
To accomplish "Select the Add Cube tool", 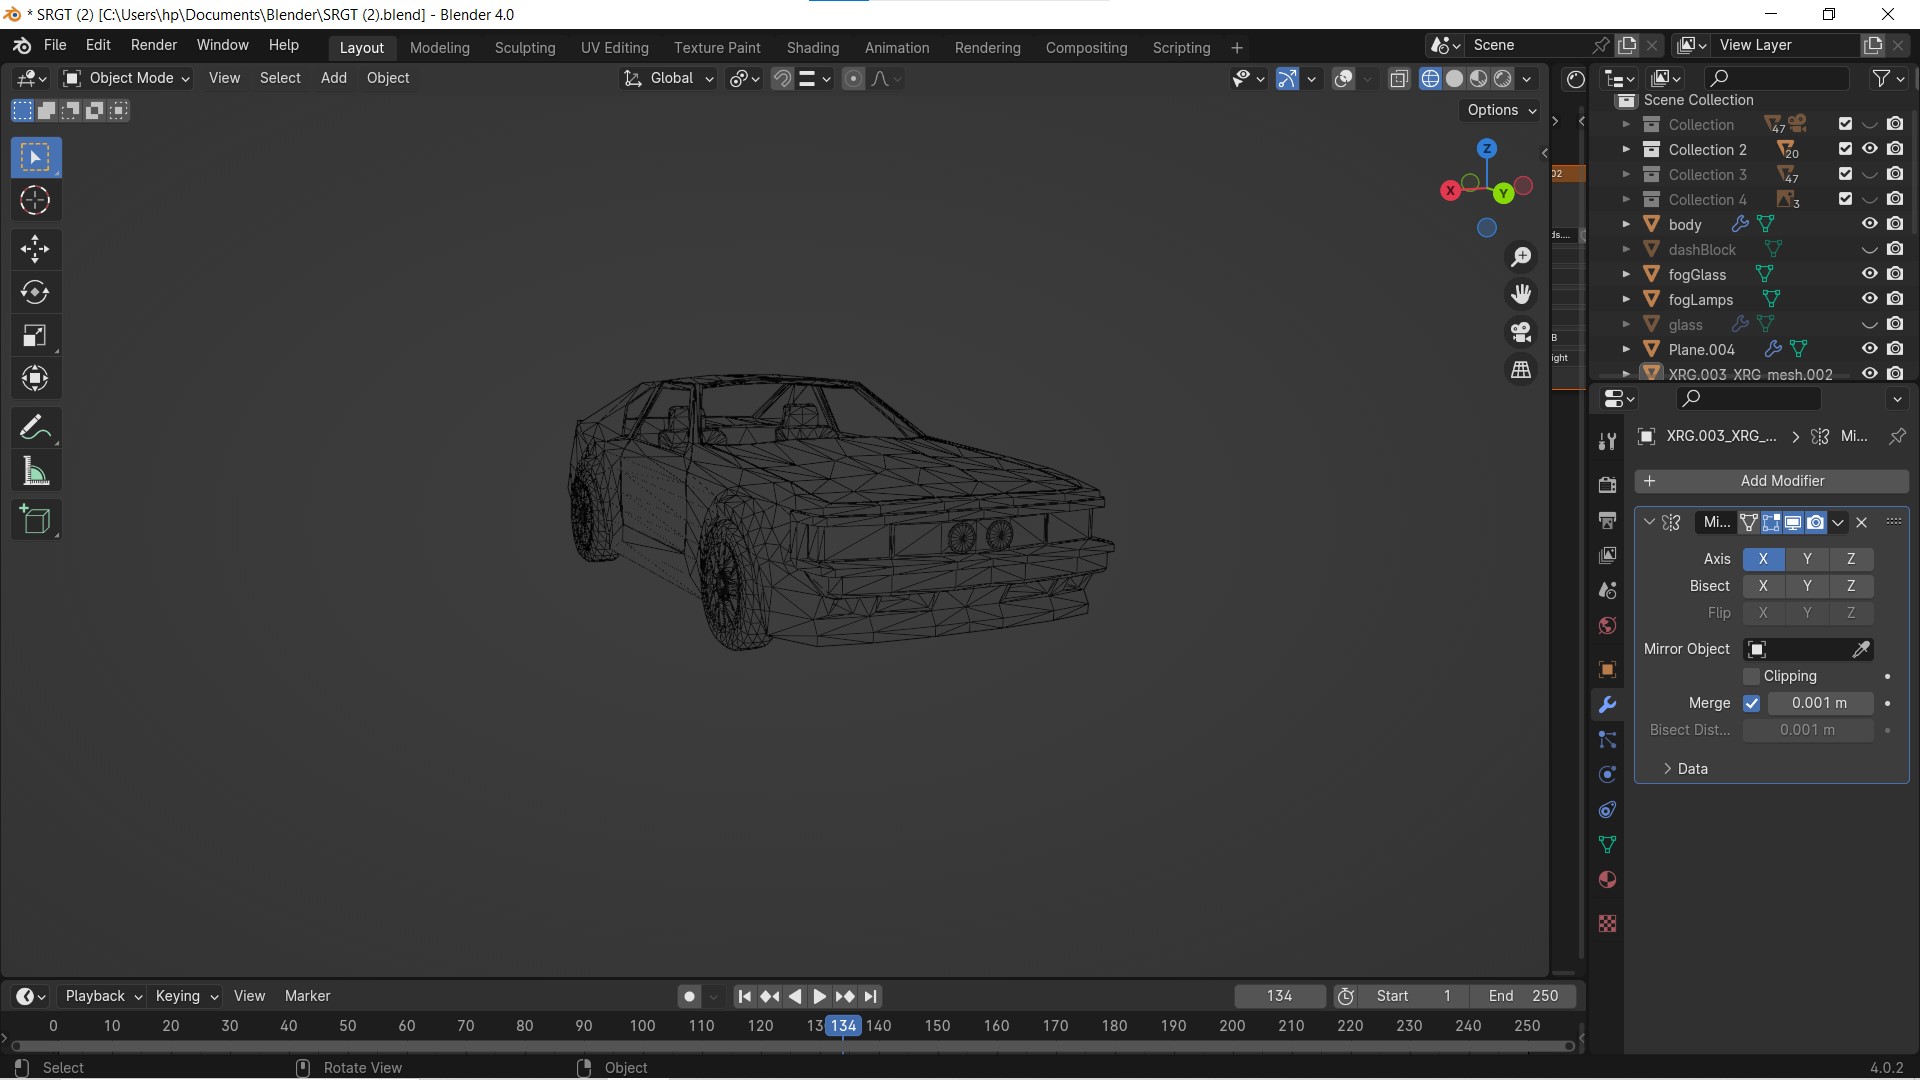I will point(35,520).
